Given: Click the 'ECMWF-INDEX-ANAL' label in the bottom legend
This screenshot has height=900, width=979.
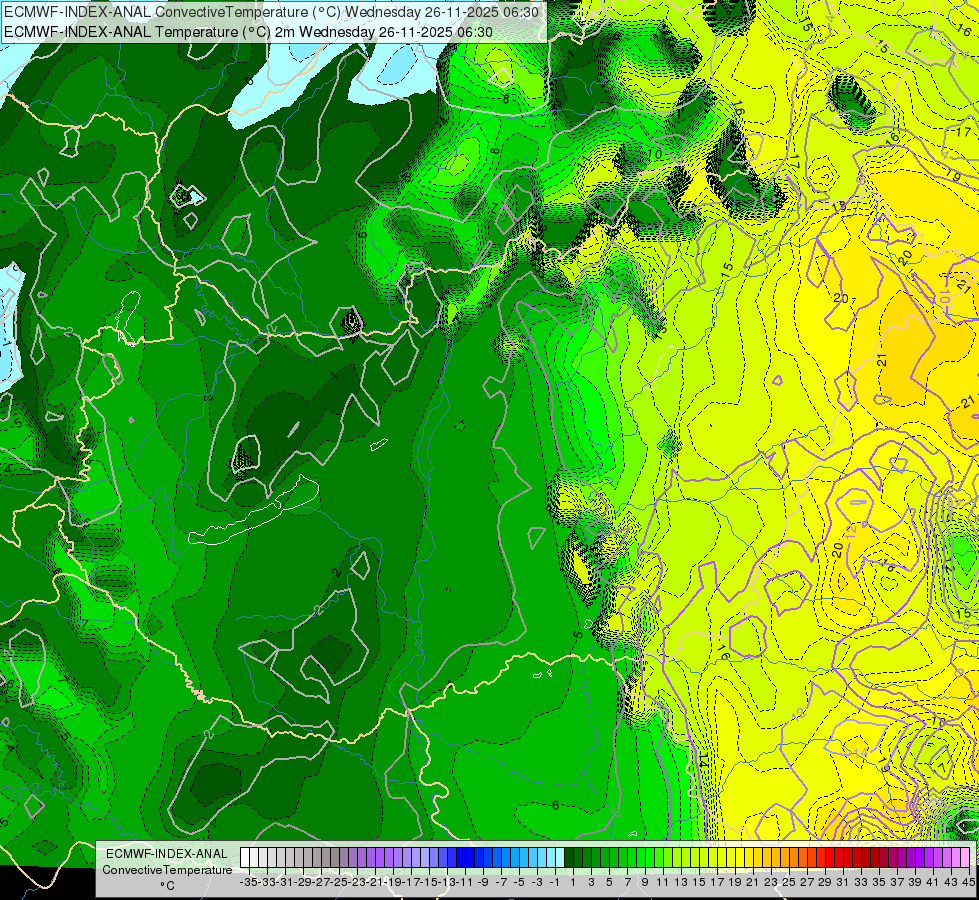Looking at the screenshot, I should 167,854.
